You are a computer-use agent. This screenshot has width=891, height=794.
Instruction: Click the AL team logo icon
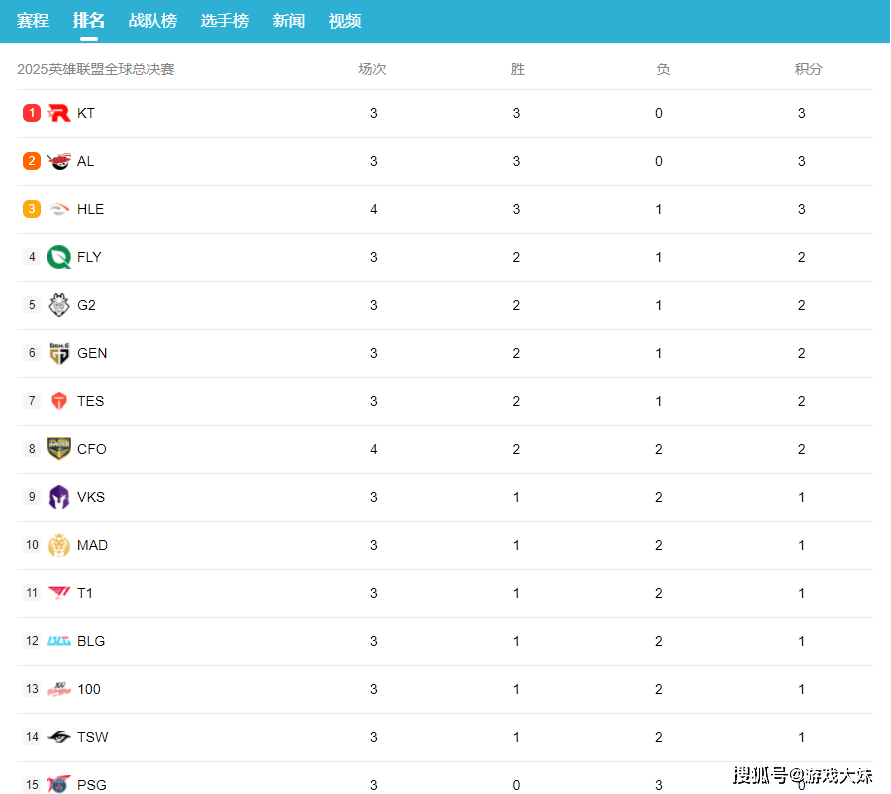click(59, 161)
